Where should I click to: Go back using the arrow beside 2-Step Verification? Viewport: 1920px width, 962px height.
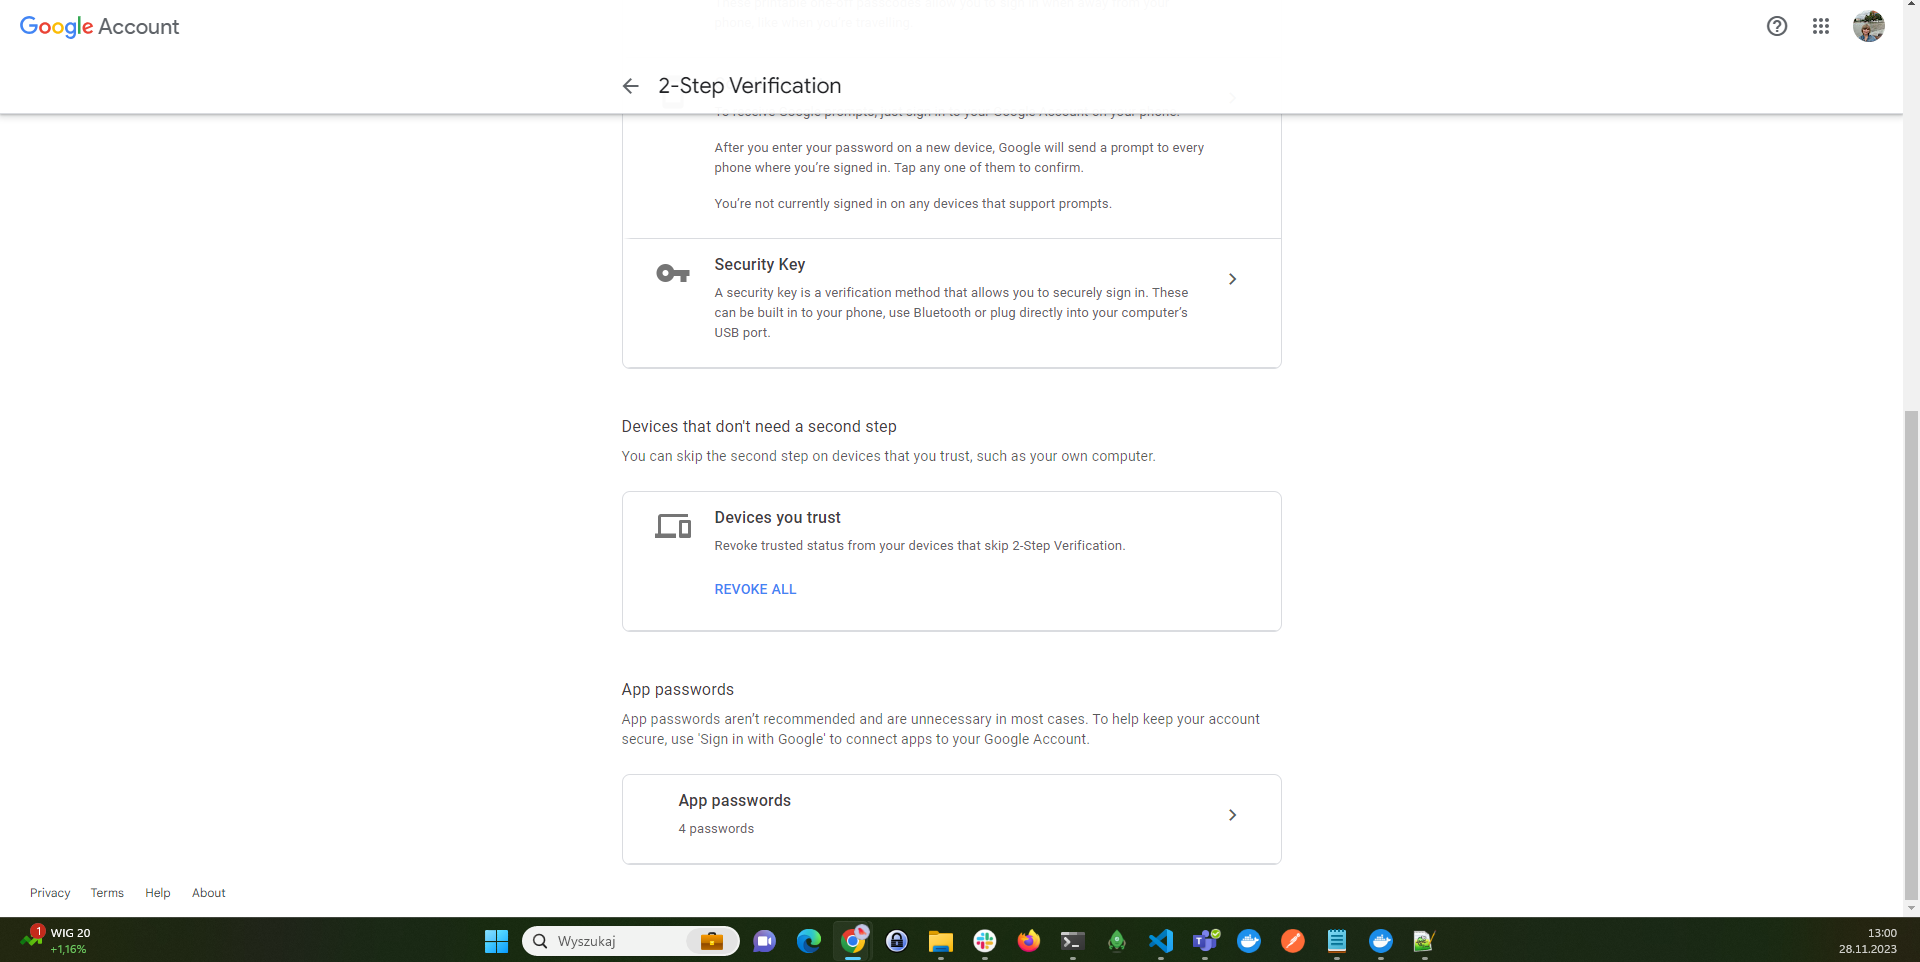[630, 86]
